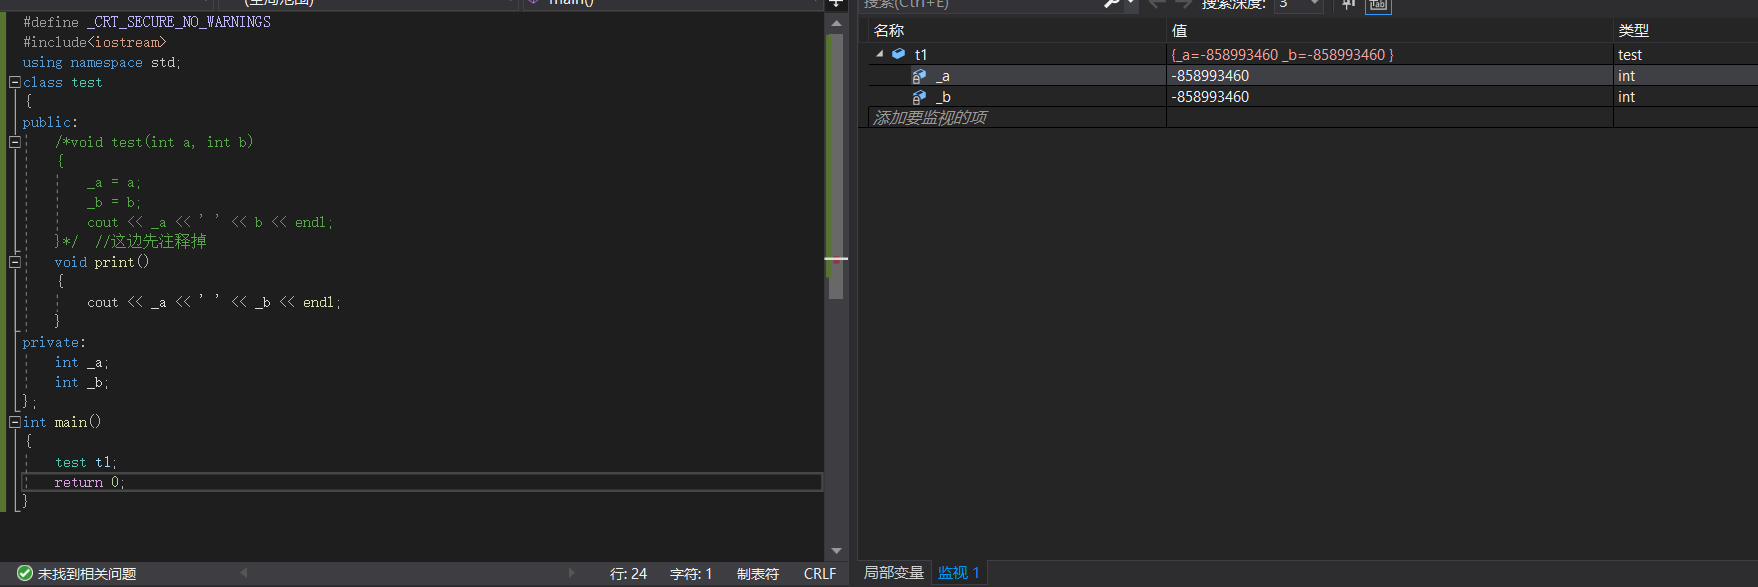Switch to the 监视 1 tab
The image size is (1758, 587).
[959, 573]
